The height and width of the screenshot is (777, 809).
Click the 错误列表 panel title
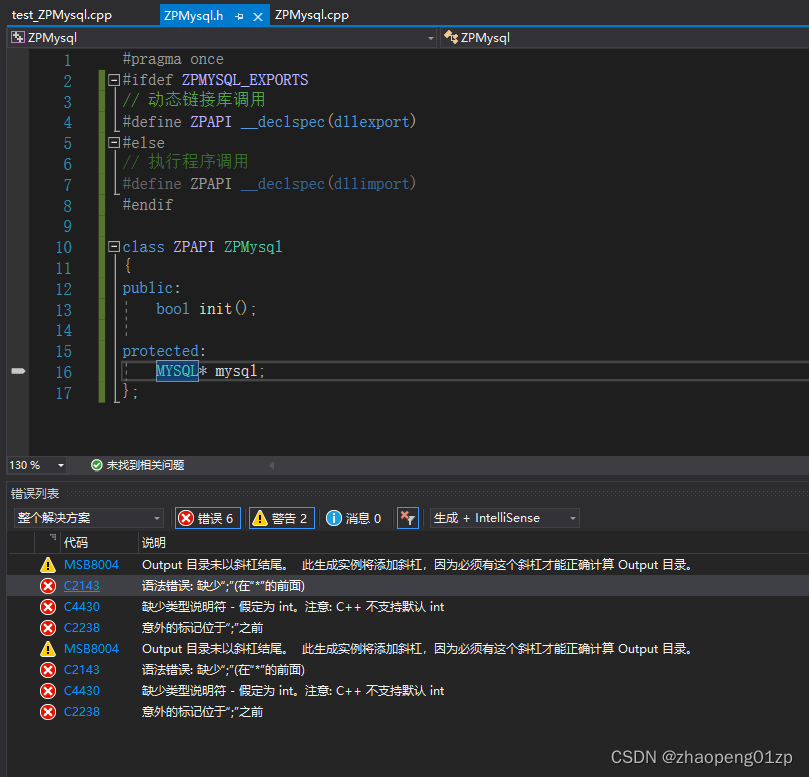point(35,494)
